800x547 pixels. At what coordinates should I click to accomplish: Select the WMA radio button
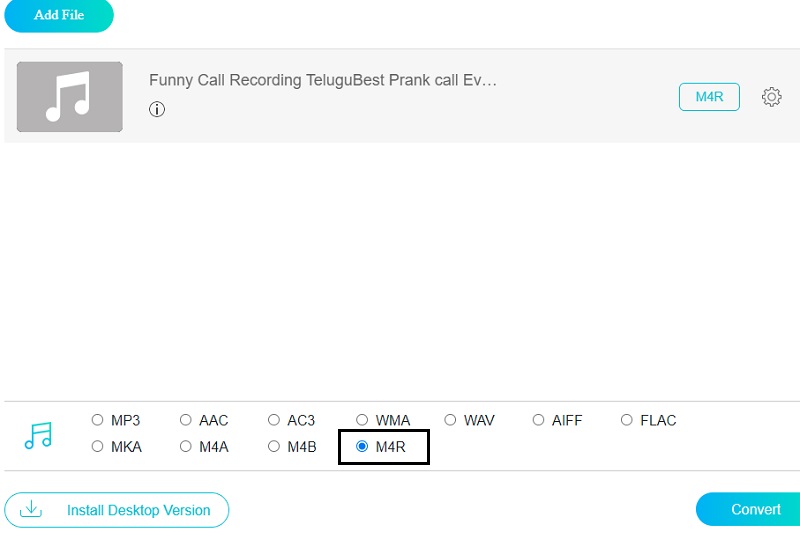pos(362,420)
